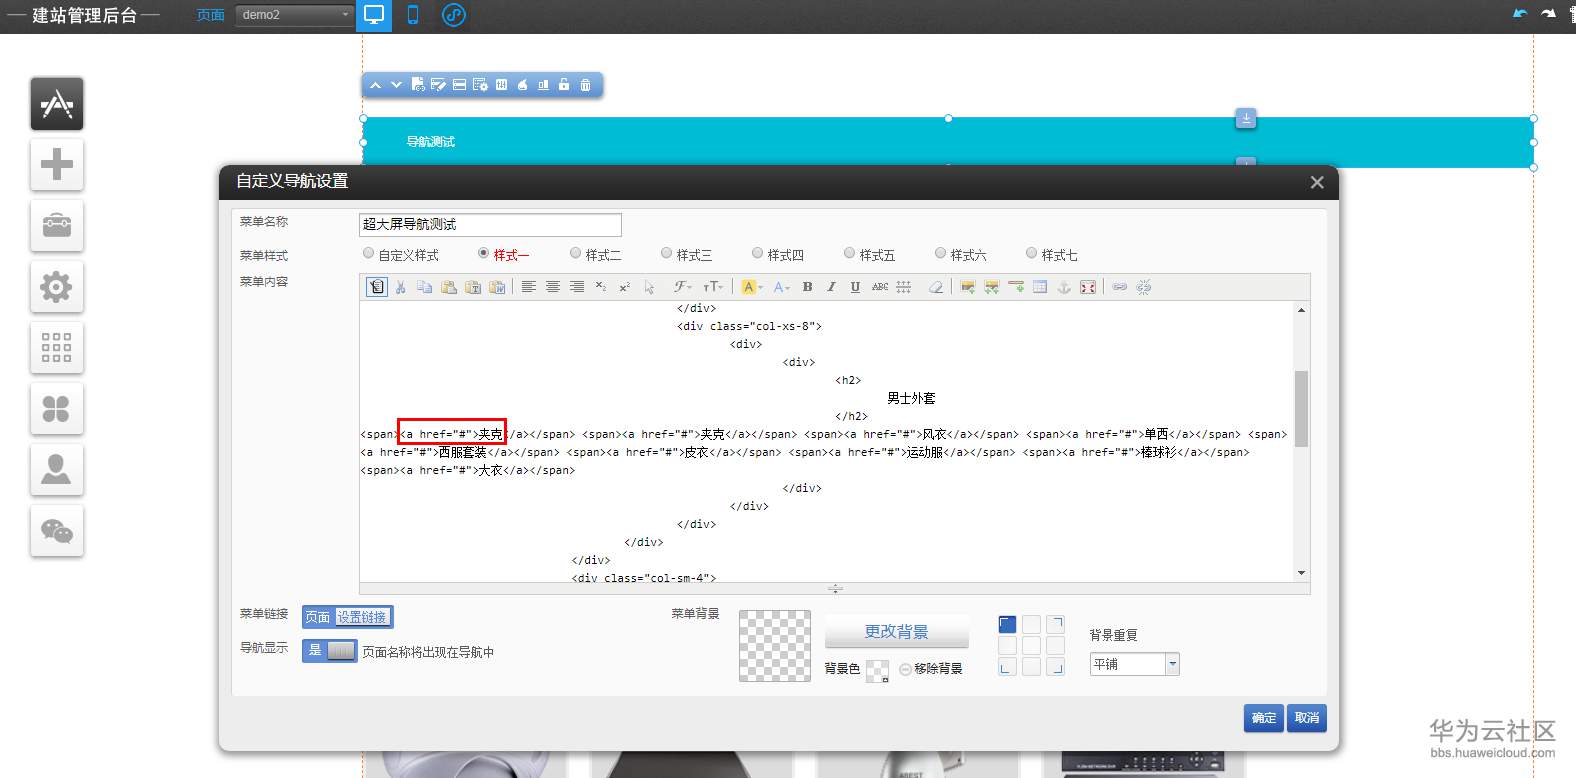Apply superscript formatting

pyautogui.click(x=625, y=287)
